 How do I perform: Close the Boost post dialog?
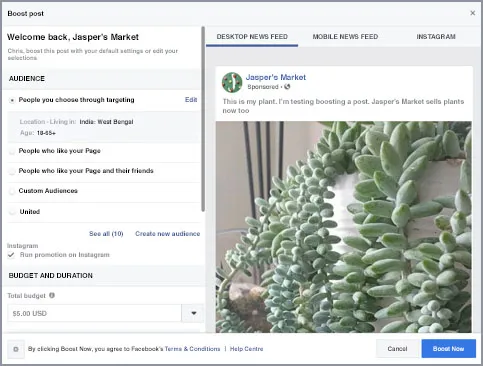coord(472,13)
